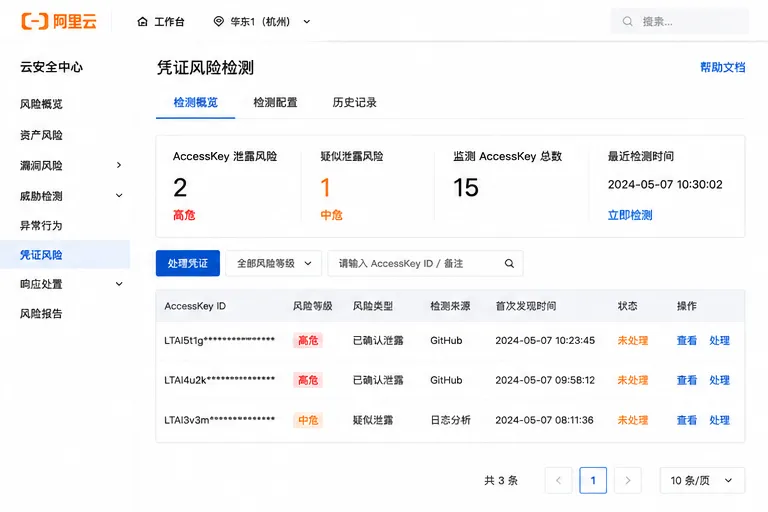Click the 中危 tag in LTAI3v3m row
768x512 pixels.
pyautogui.click(x=308, y=420)
